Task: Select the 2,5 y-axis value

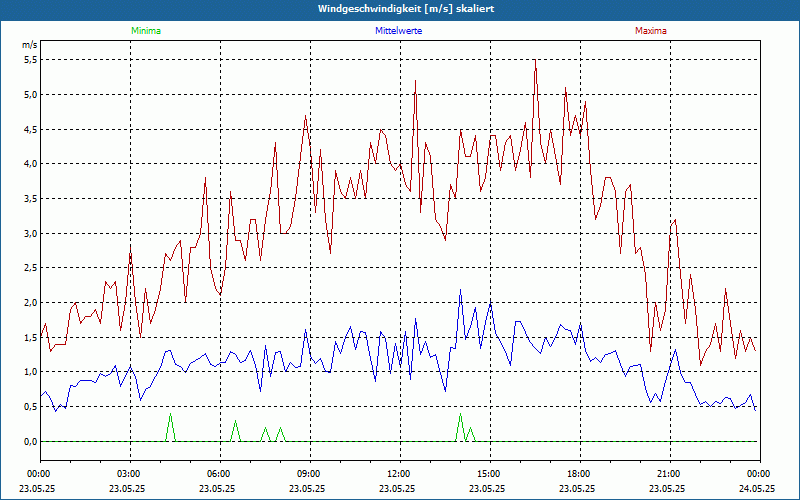Action: [31, 268]
